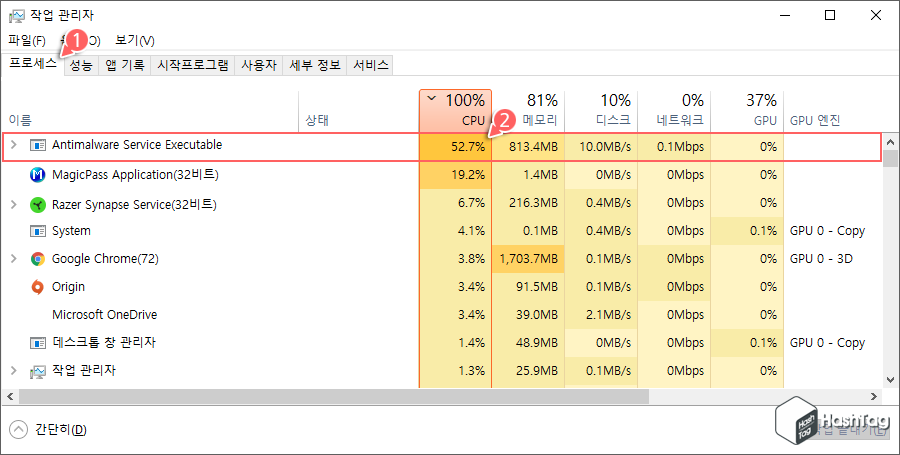Click the 813.4MB memory cell

point(528,147)
